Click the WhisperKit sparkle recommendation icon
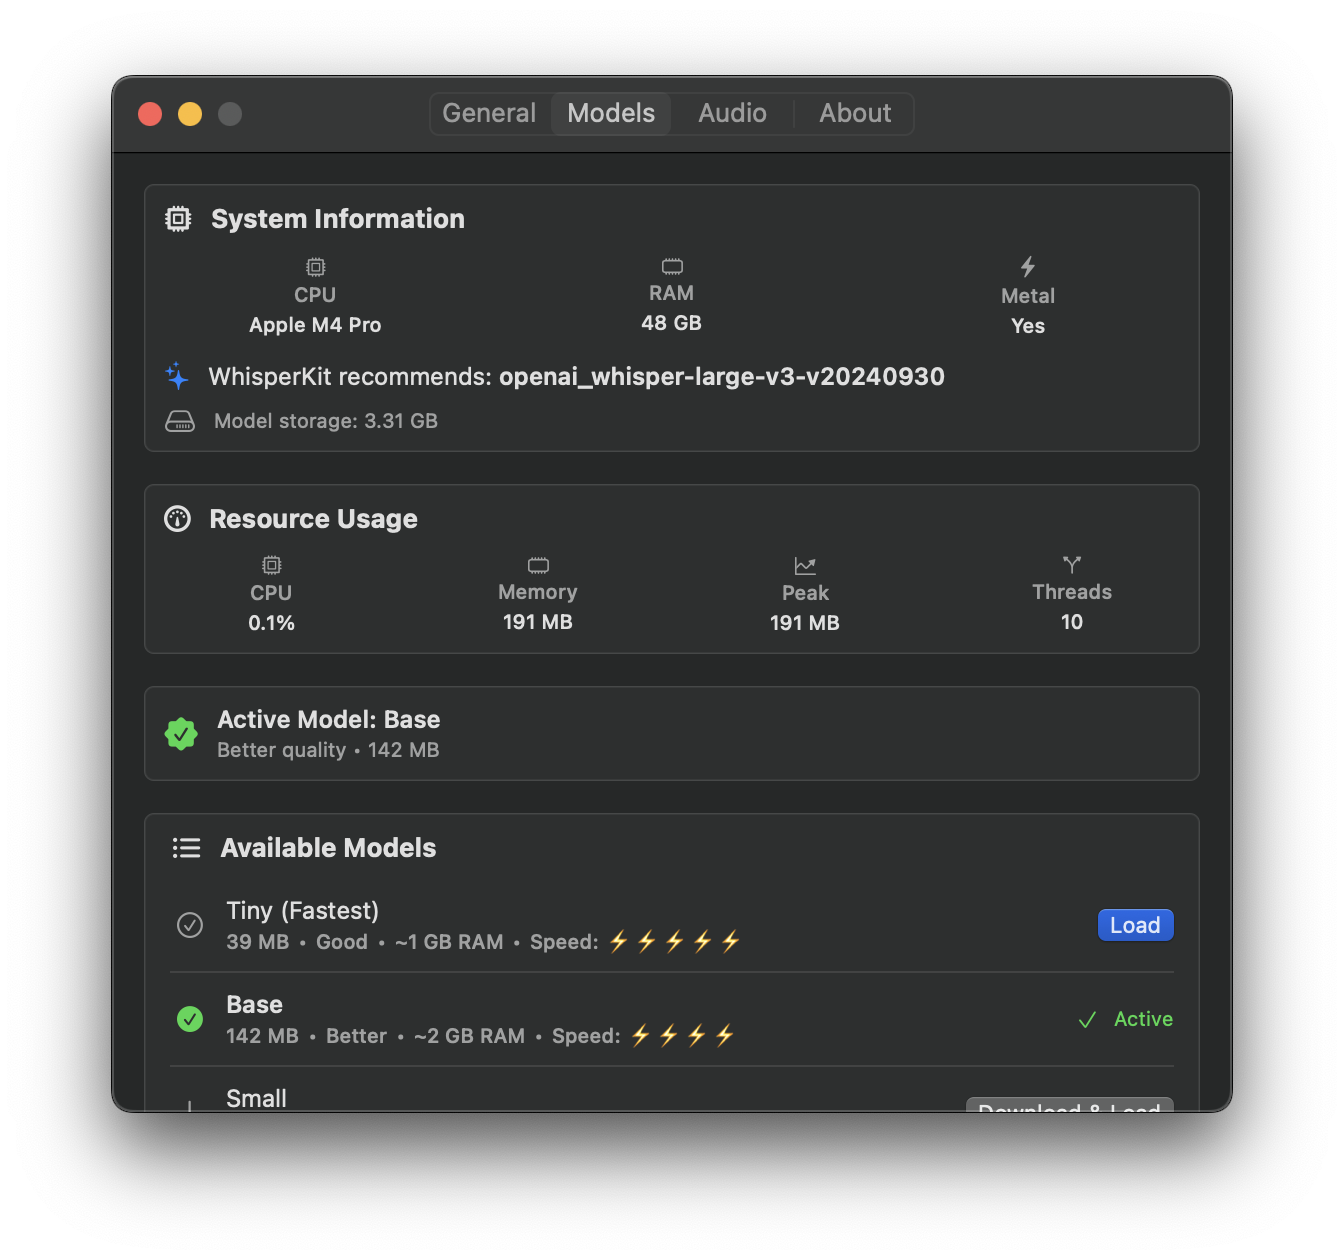1344x1260 pixels. tap(177, 377)
